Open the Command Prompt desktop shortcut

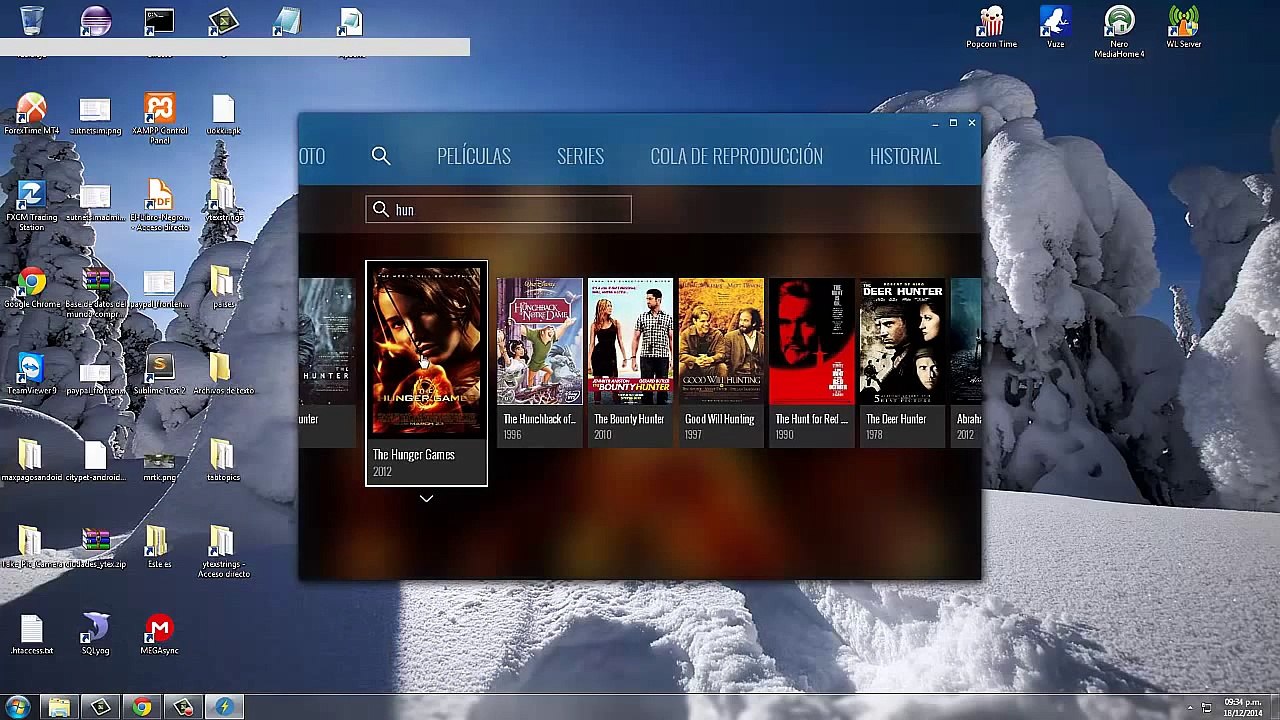tap(159, 22)
